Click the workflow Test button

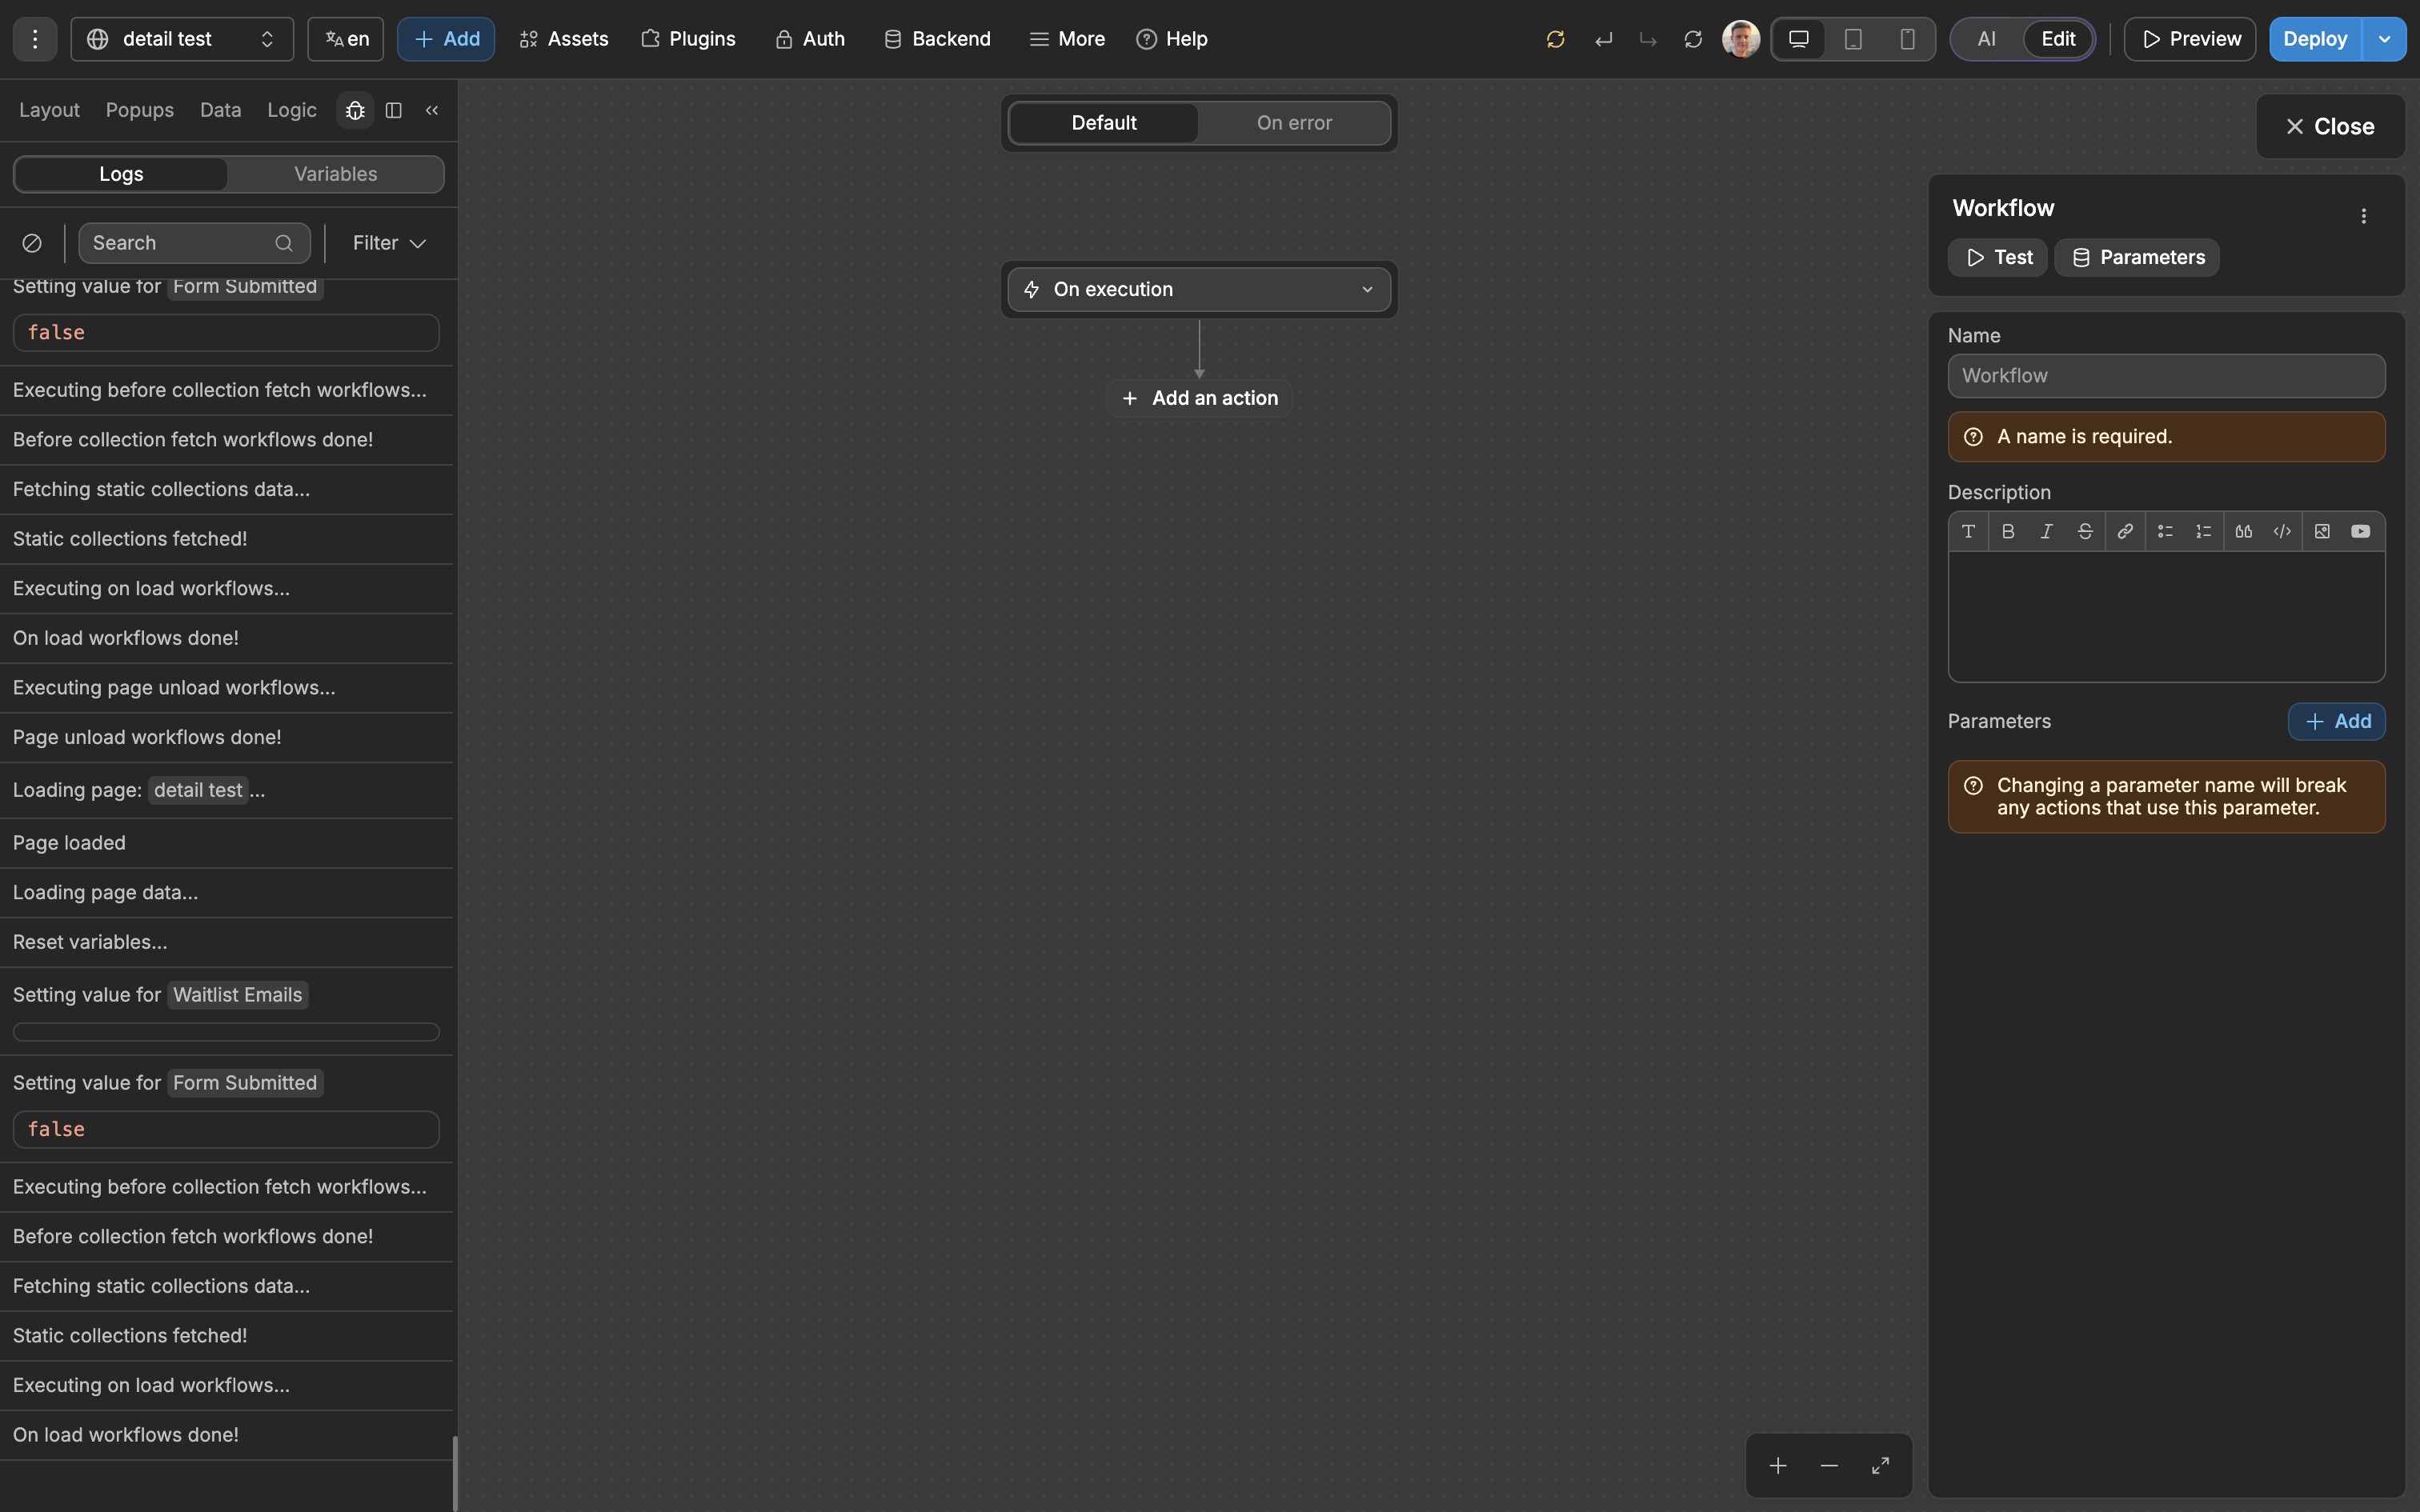point(1998,258)
